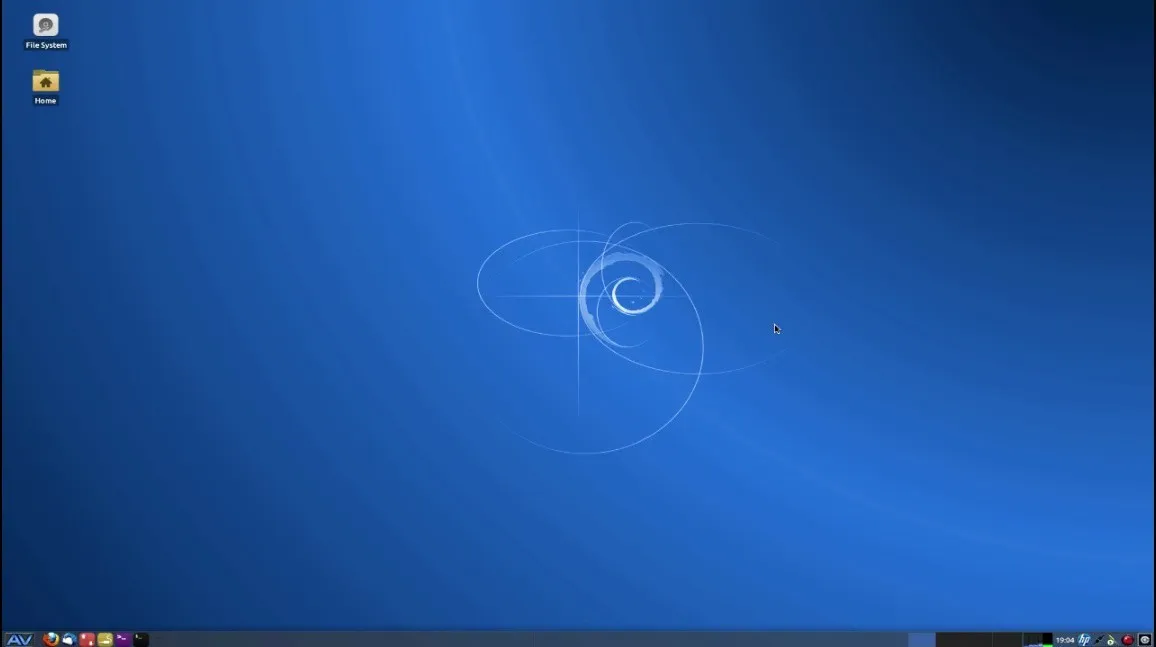This screenshot has height=647, width=1156.
Task: Click the cloud-shaped launcher next to Firefox
Action: (68, 639)
